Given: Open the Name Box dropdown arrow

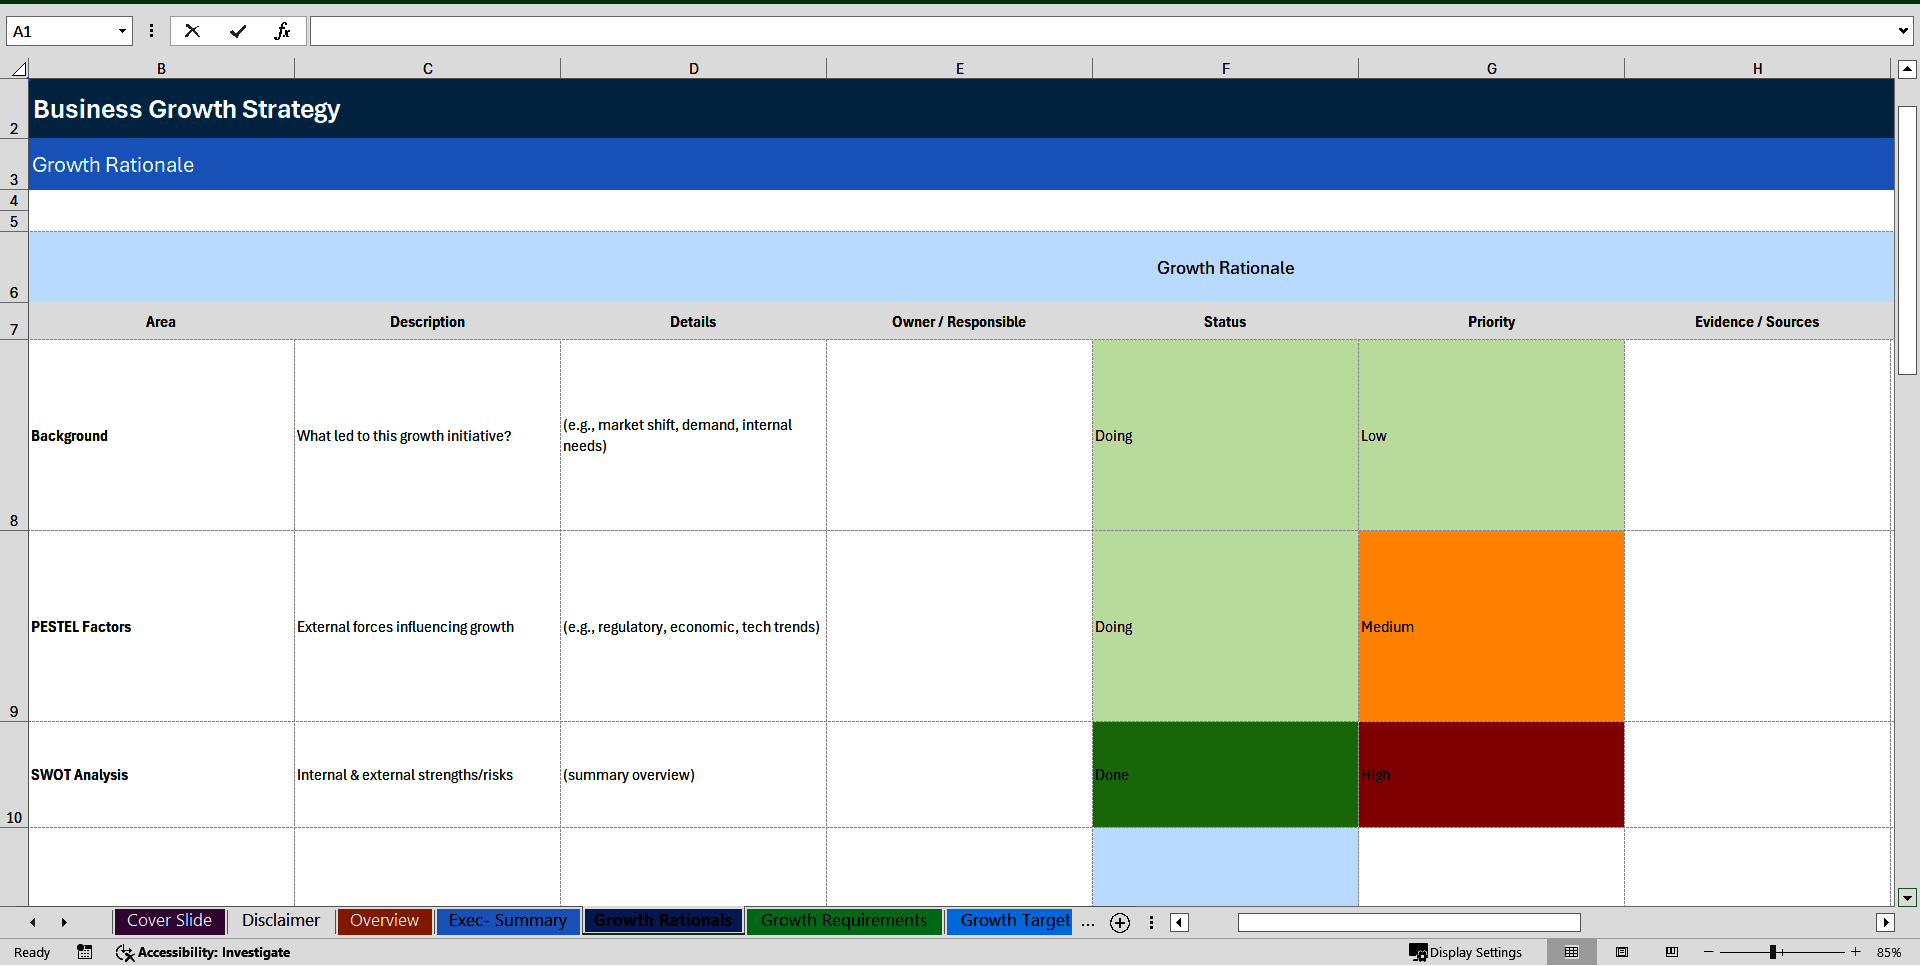Looking at the screenshot, I should tap(120, 31).
